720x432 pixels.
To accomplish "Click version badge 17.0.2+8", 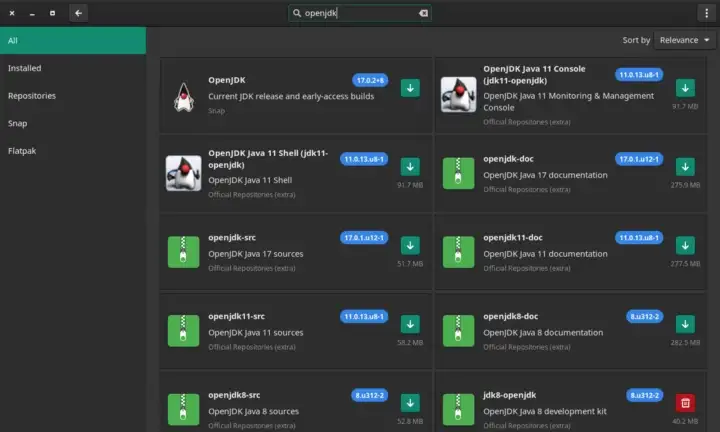I will [x=370, y=80].
